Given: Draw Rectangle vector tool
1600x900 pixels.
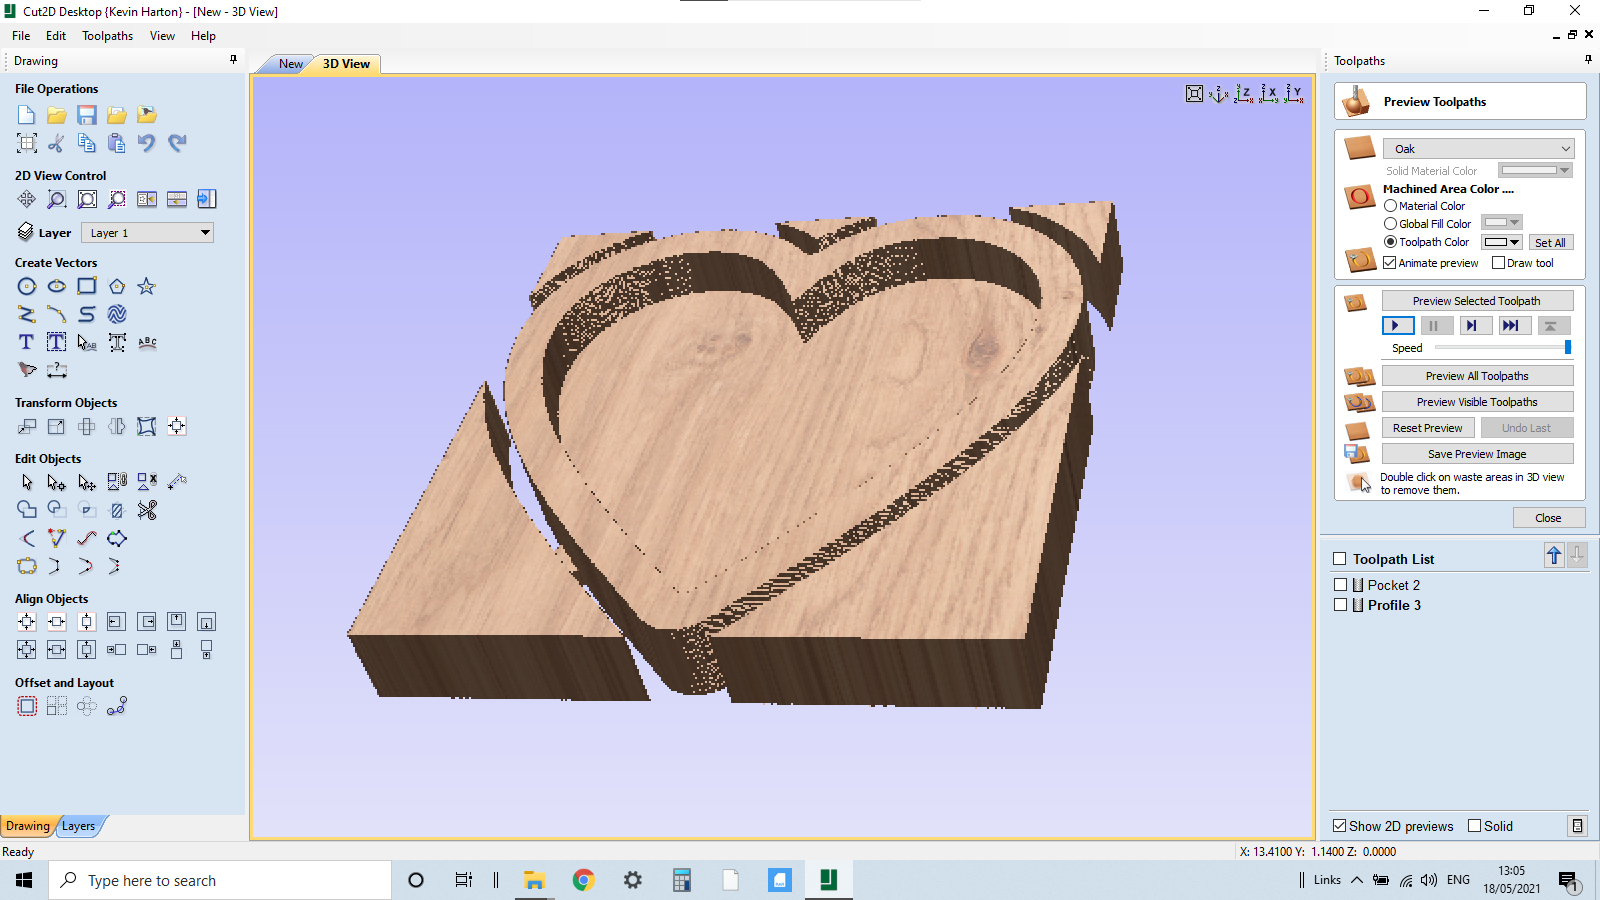Looking at the screenshot, I should click(x=87, y=286).
